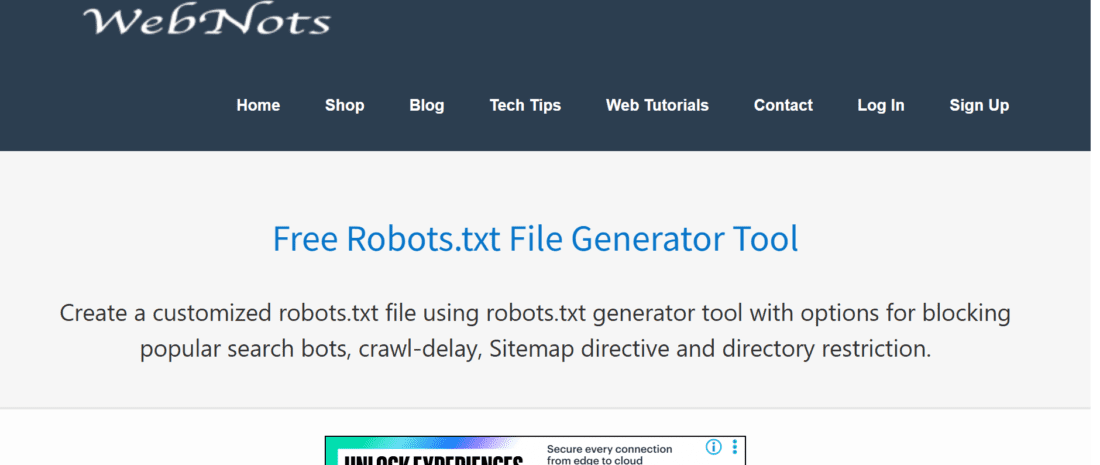Viewport: 1100px width, 465px height.
Task: Open the Shop menu item
Action: (x=344, y=105)
